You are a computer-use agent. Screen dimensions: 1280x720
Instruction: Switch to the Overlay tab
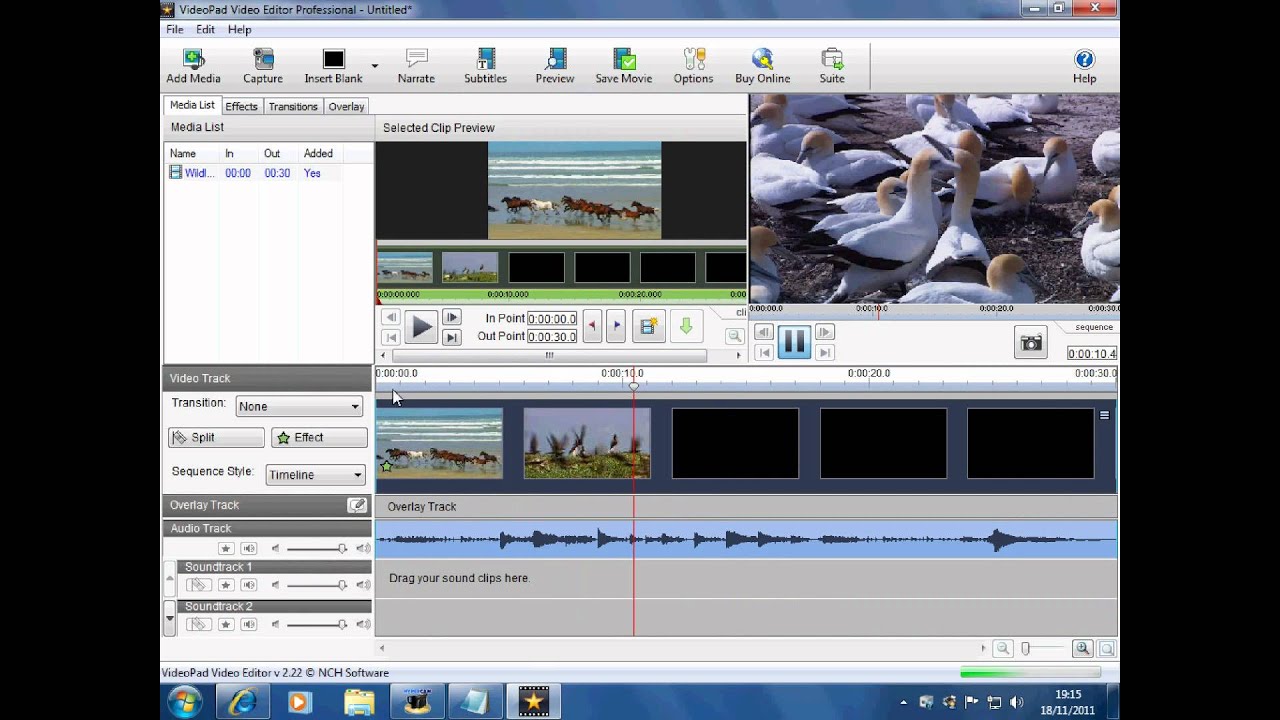click(x=346, y=106)
